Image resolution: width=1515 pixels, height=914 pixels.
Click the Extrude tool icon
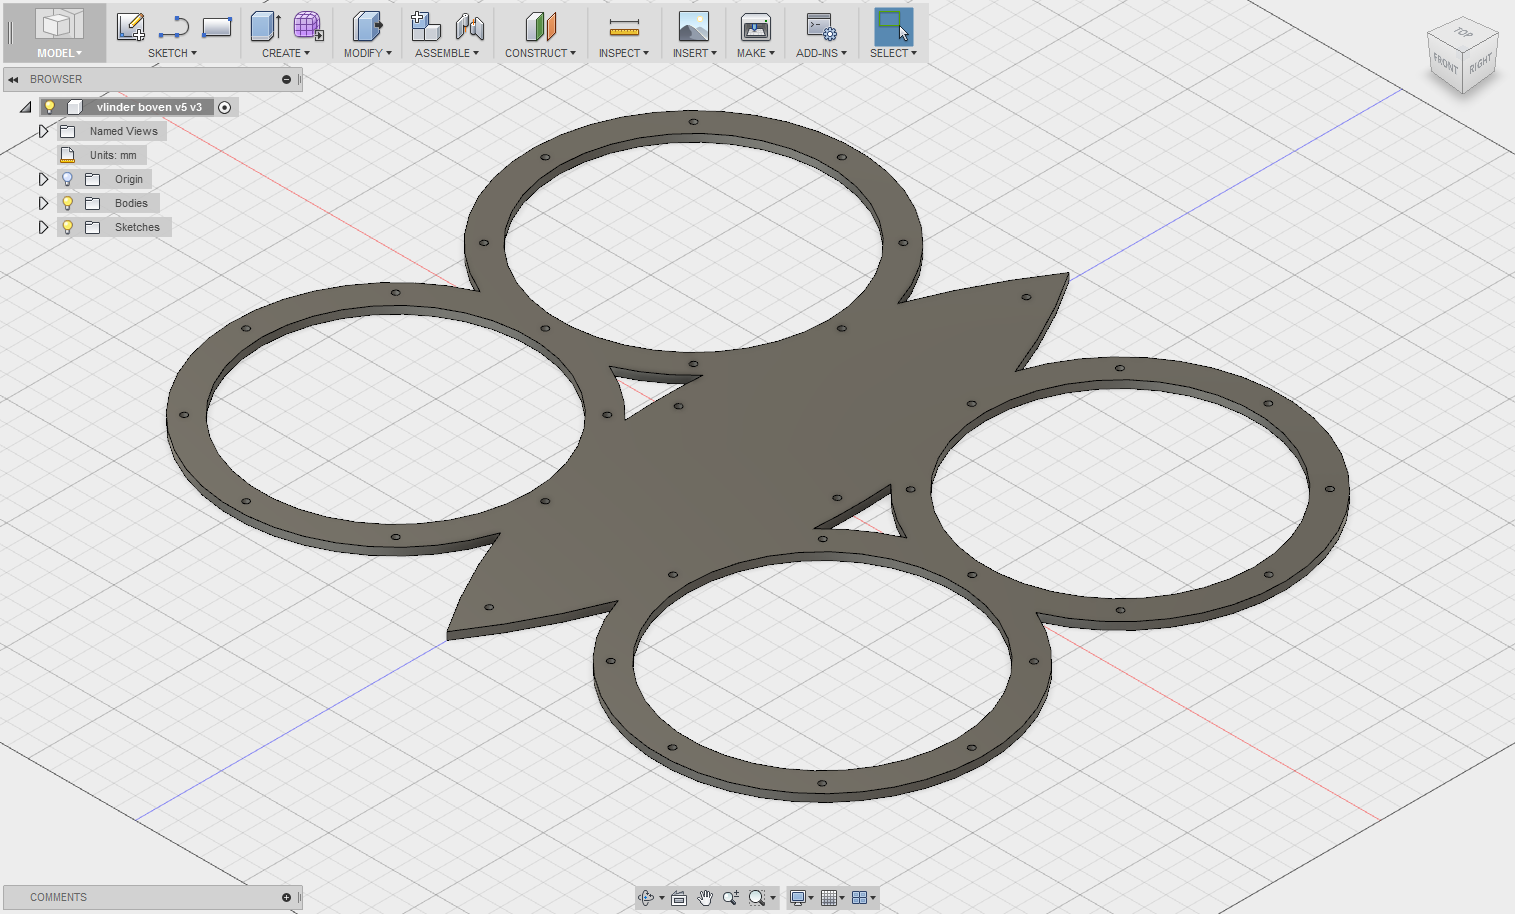click(265, 27)
